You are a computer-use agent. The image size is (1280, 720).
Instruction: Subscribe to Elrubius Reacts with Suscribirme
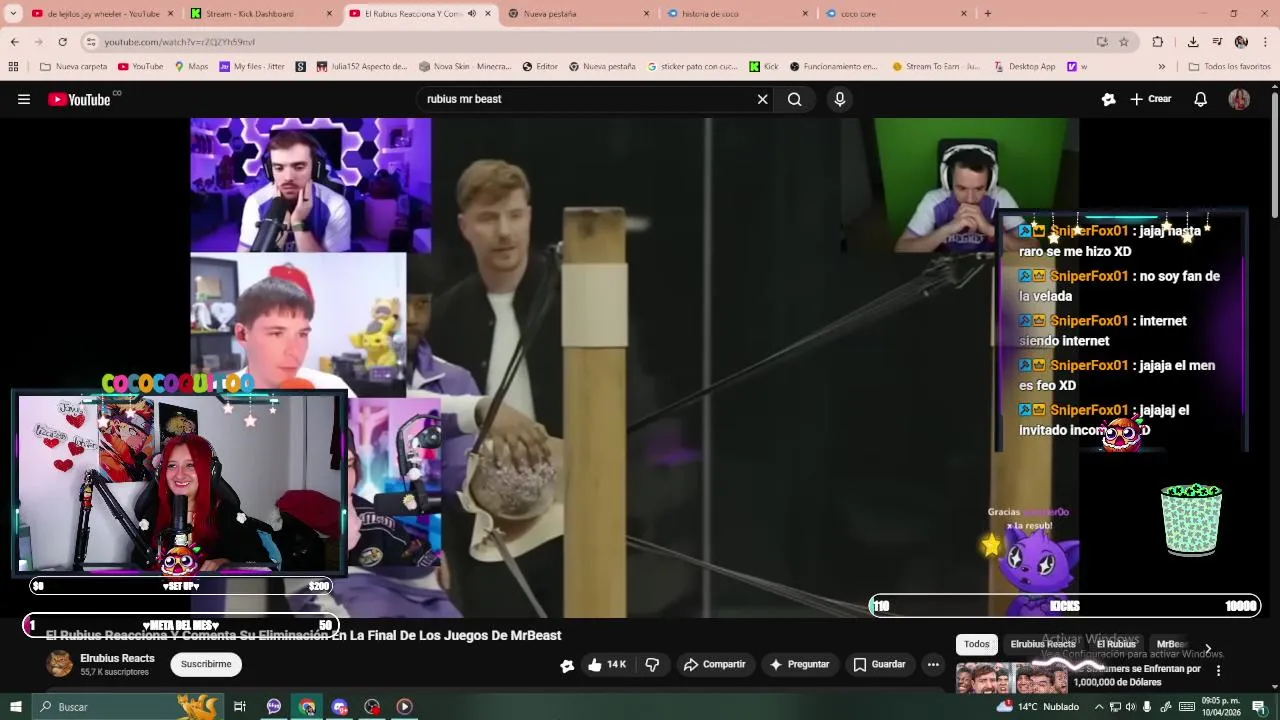[206, 664]
